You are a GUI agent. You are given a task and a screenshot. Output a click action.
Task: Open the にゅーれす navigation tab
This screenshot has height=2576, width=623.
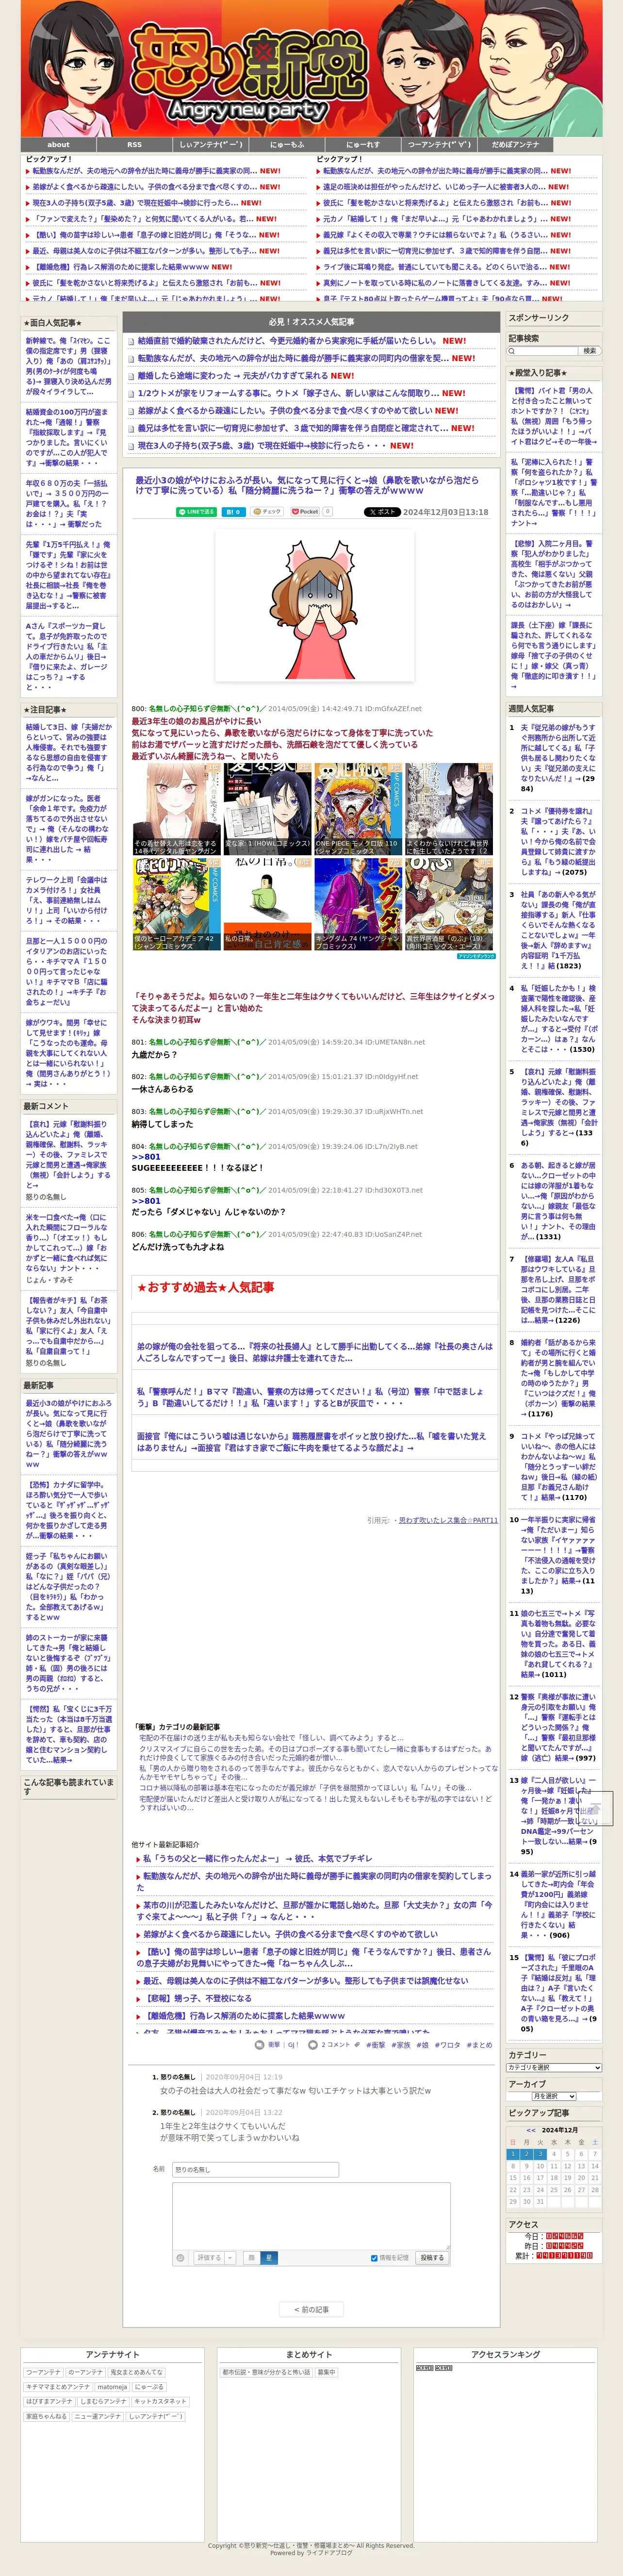(x=363, y=145)
